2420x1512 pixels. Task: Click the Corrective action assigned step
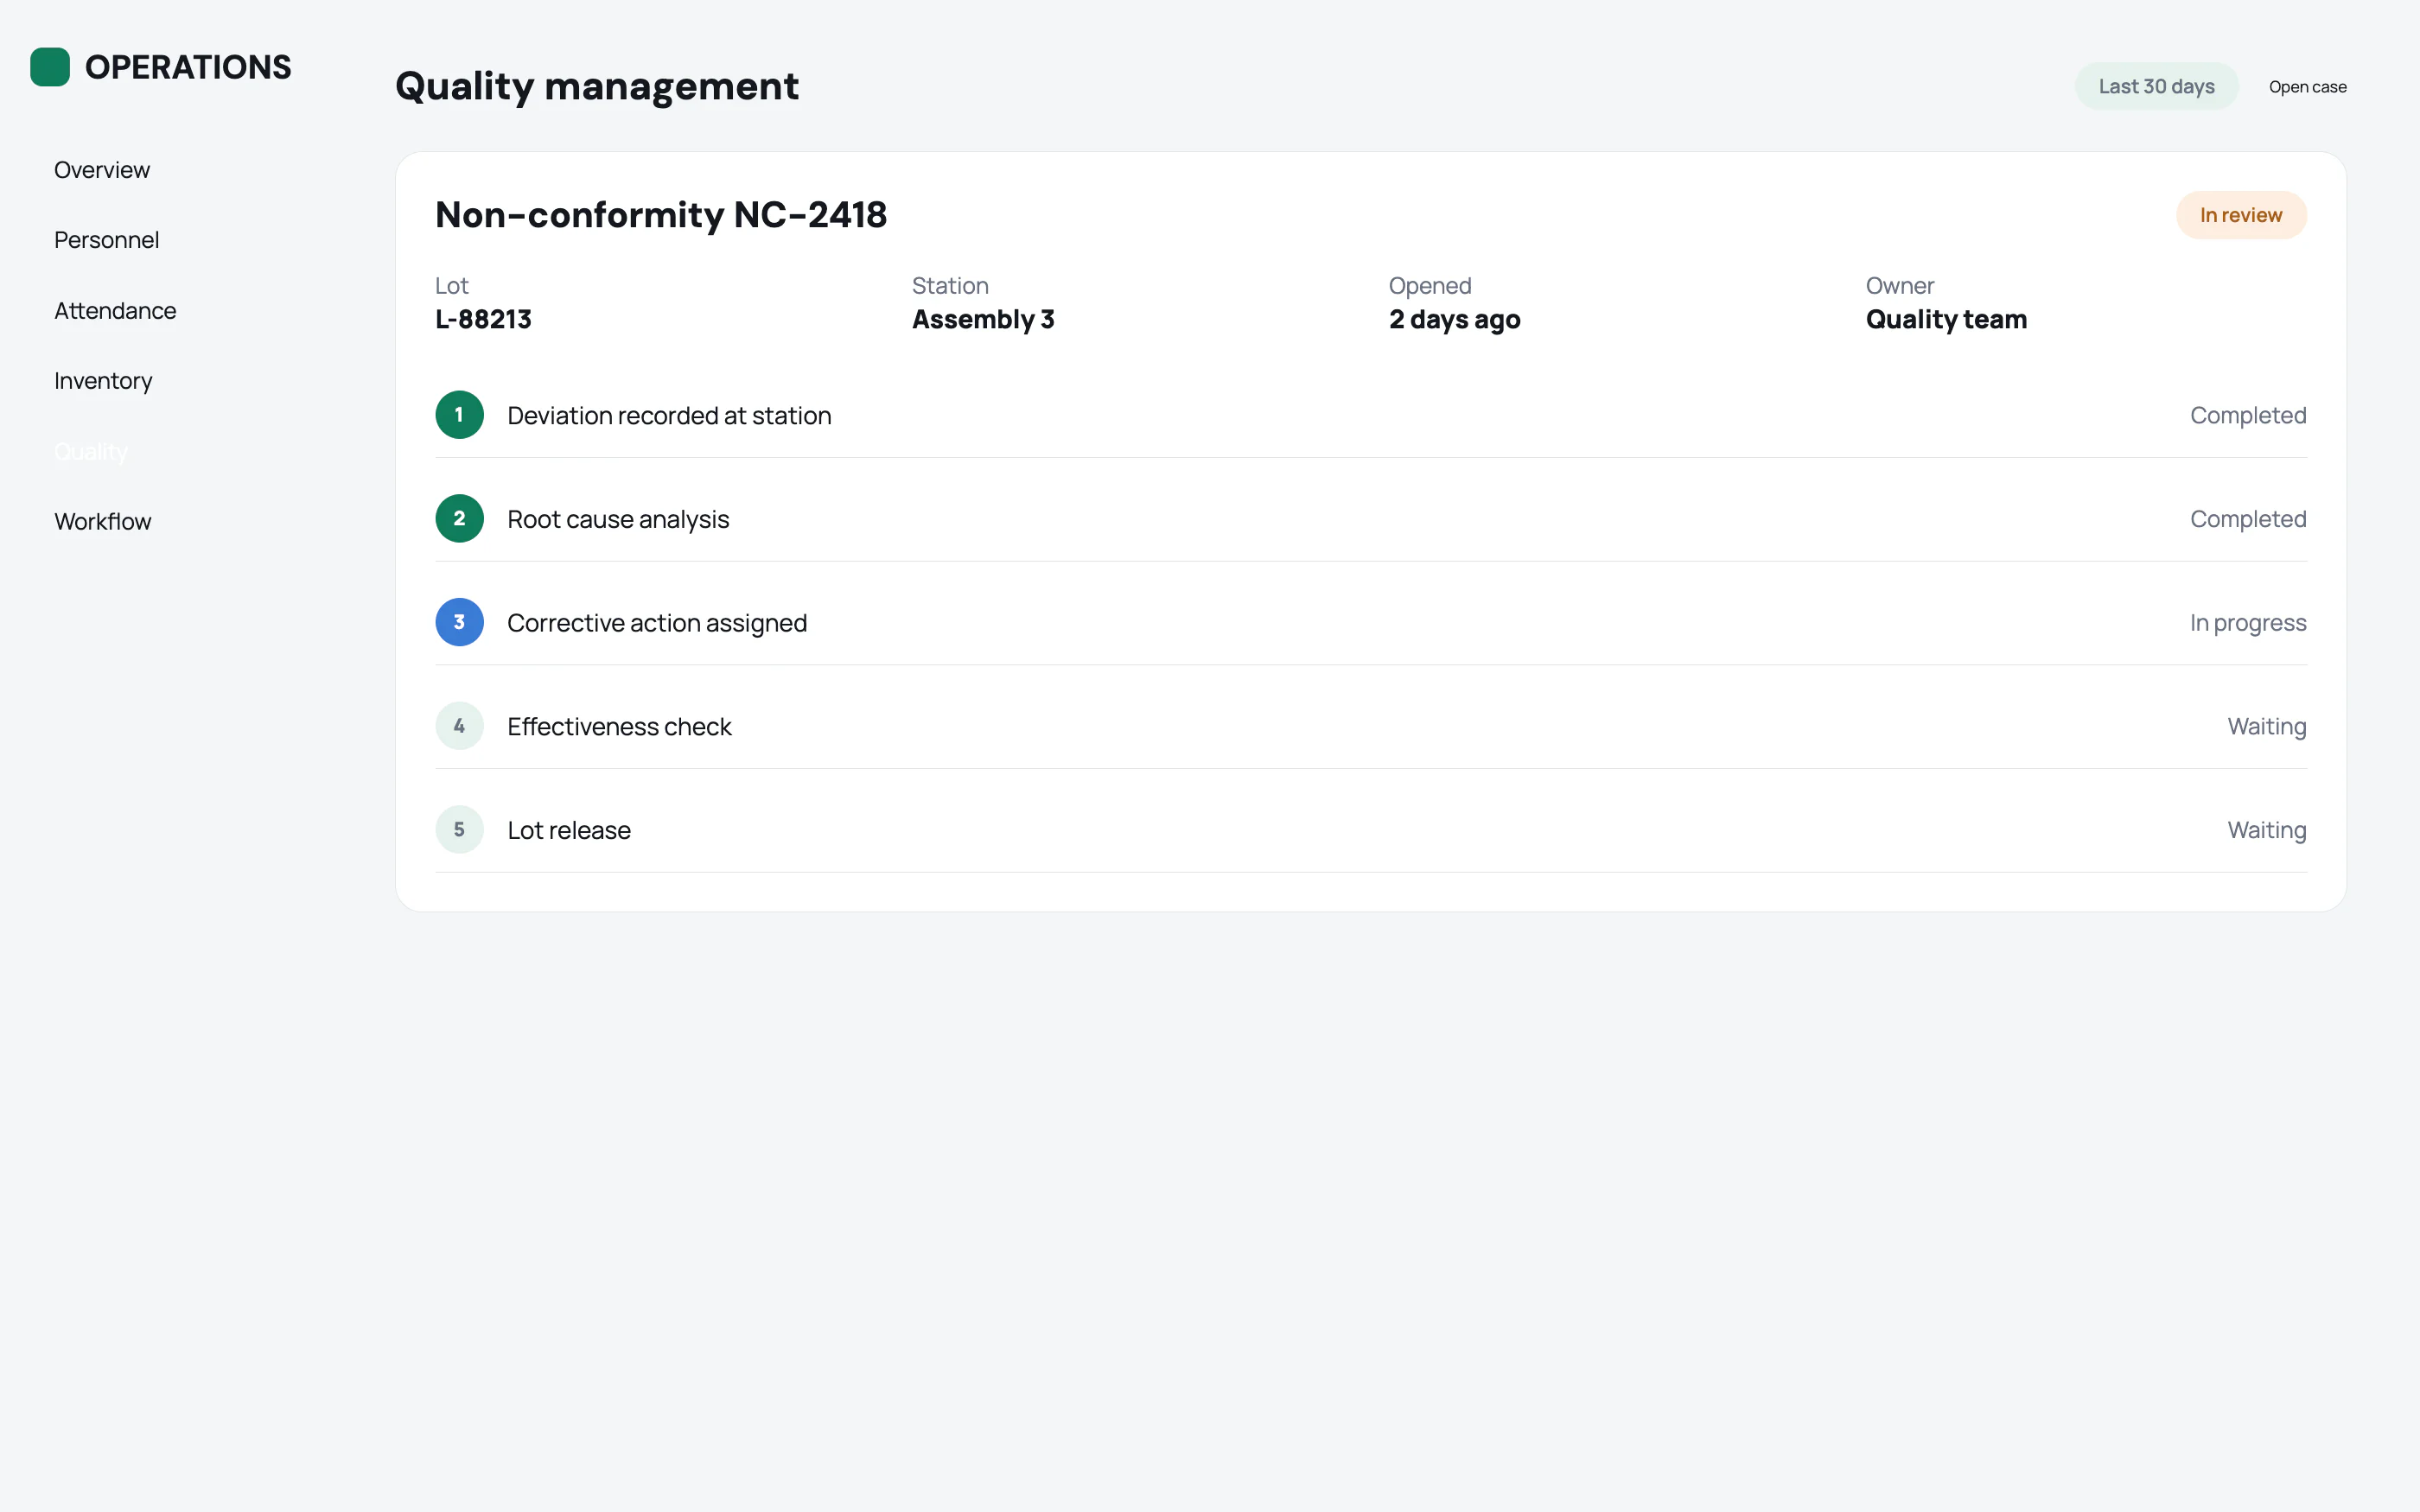(1371, 622)
